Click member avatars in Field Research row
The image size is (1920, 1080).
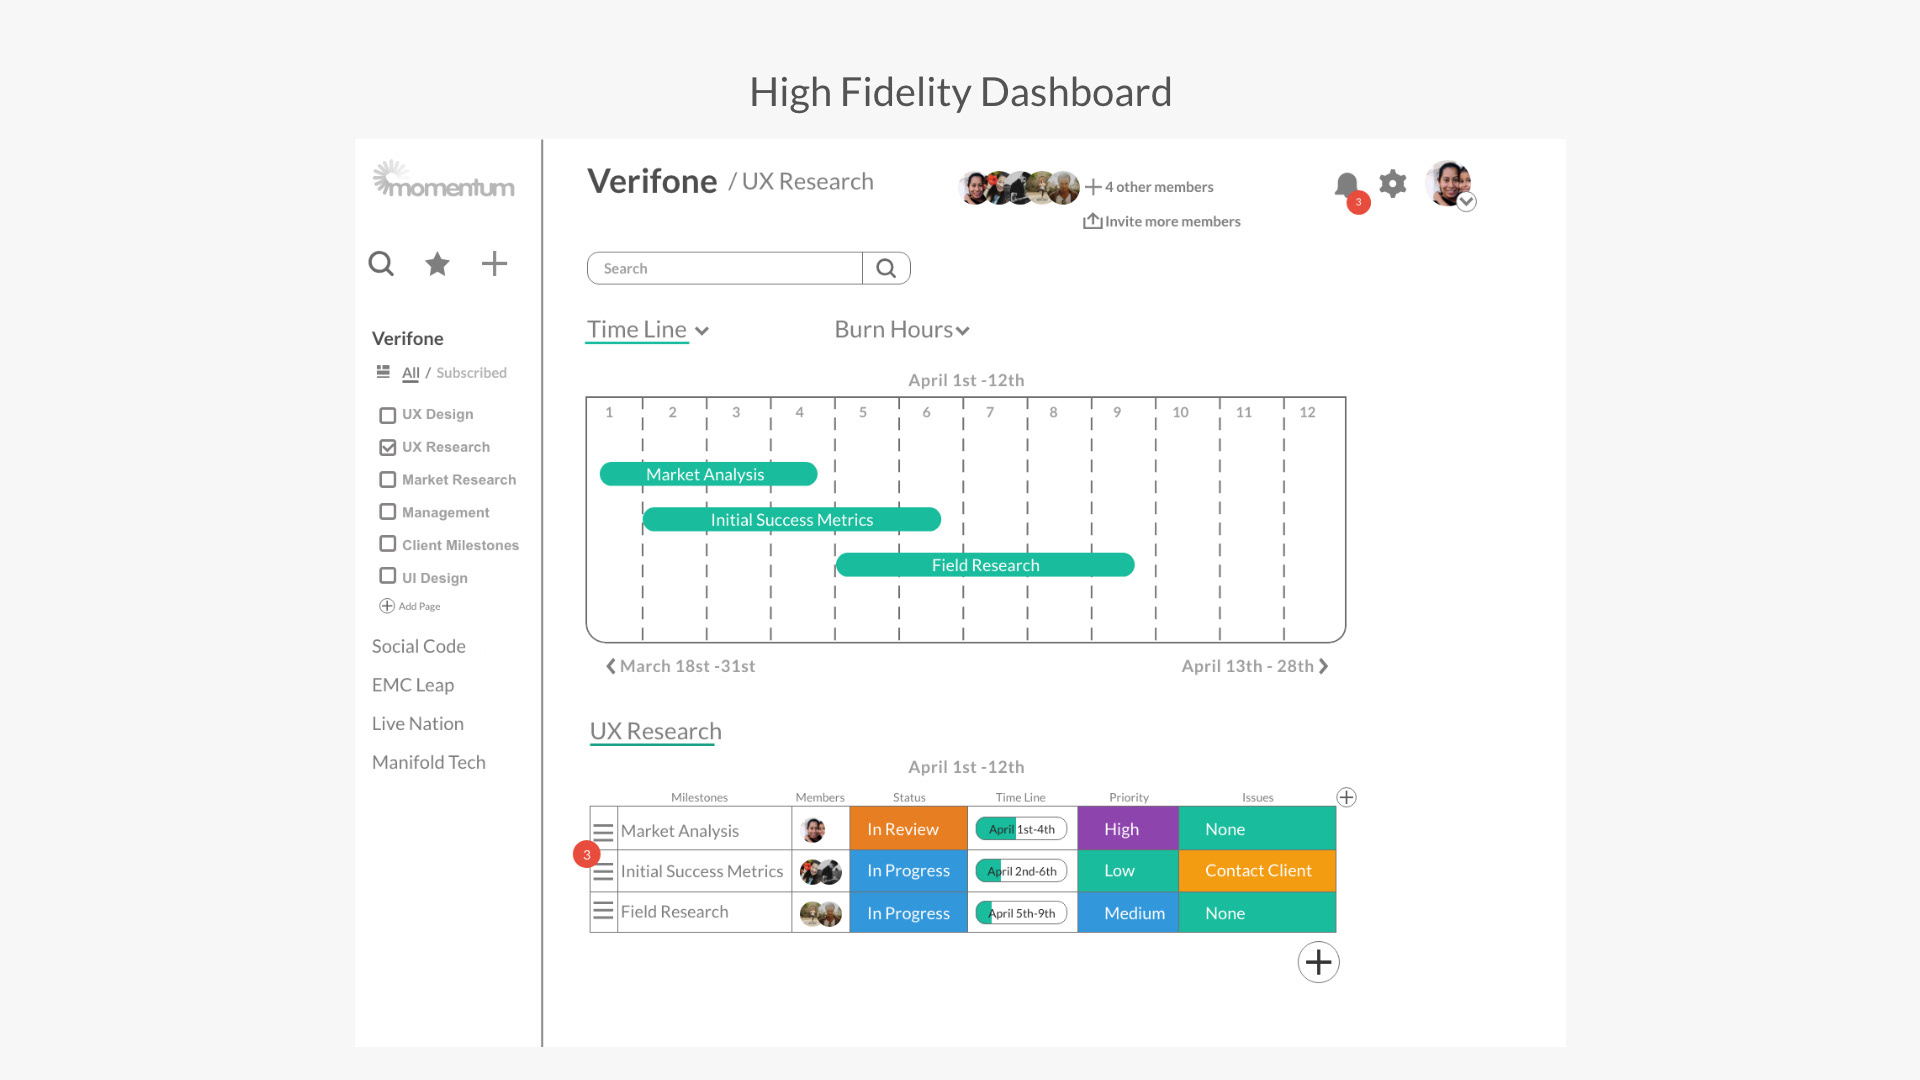(821, 913)
